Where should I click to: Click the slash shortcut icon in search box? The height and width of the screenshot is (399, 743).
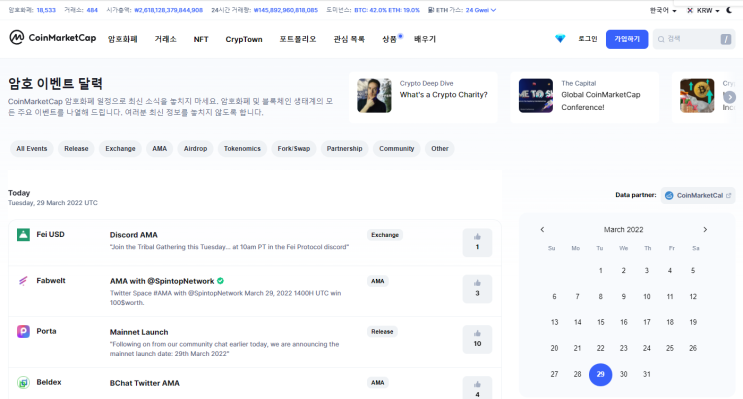pos(725,39)
